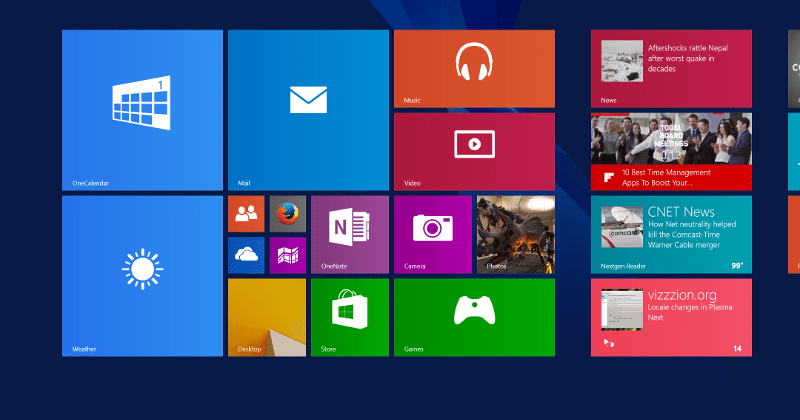Launch the Mail app tile
Screen dimensions: 800x420
click(308, 109)
